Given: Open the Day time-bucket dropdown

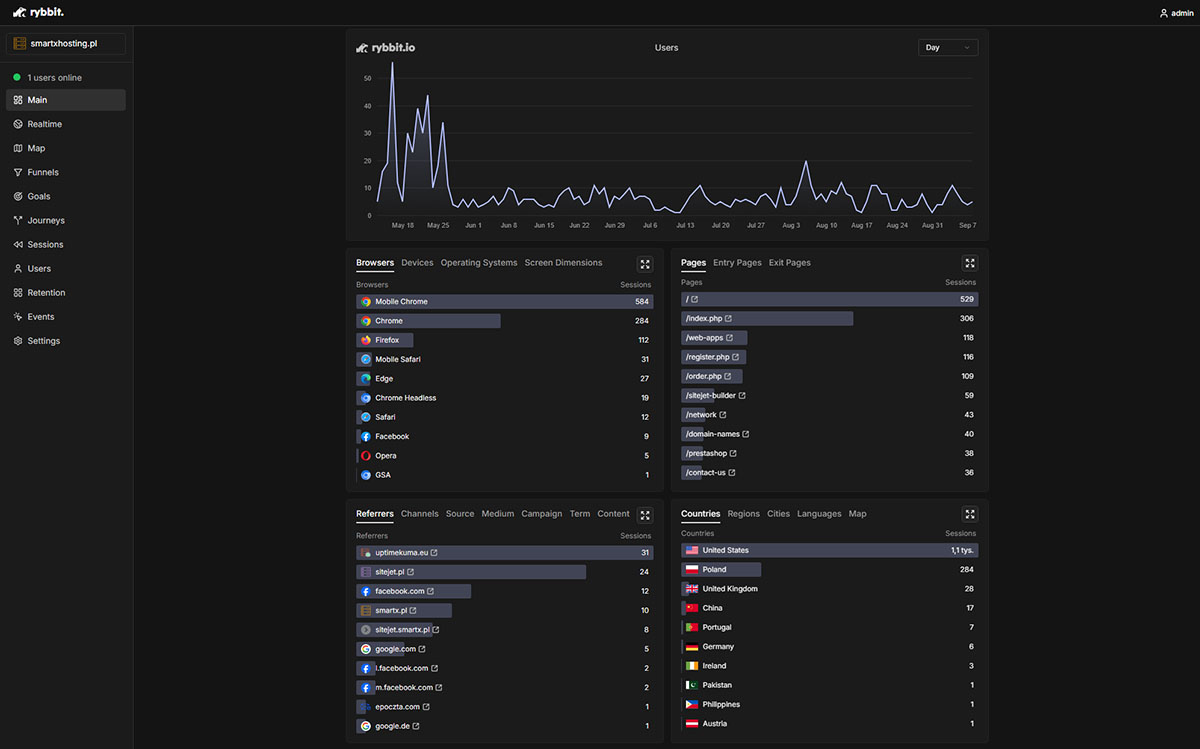Looking at the screenshot, I should pos(947,47).
